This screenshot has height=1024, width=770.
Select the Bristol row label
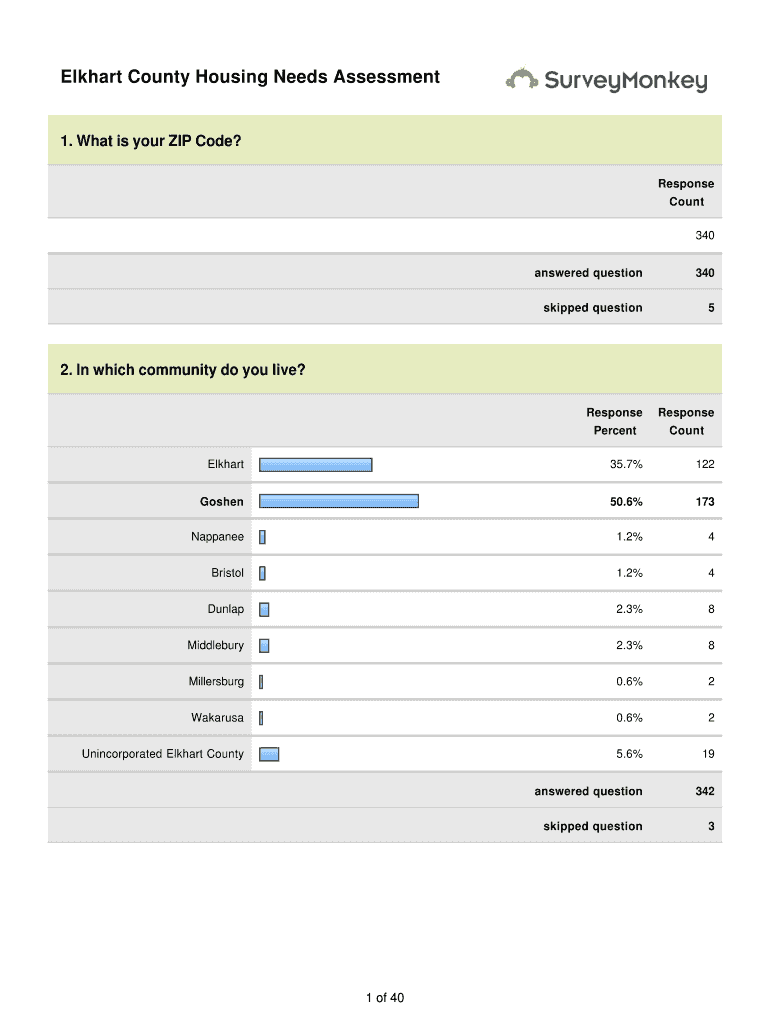point(227,573)
